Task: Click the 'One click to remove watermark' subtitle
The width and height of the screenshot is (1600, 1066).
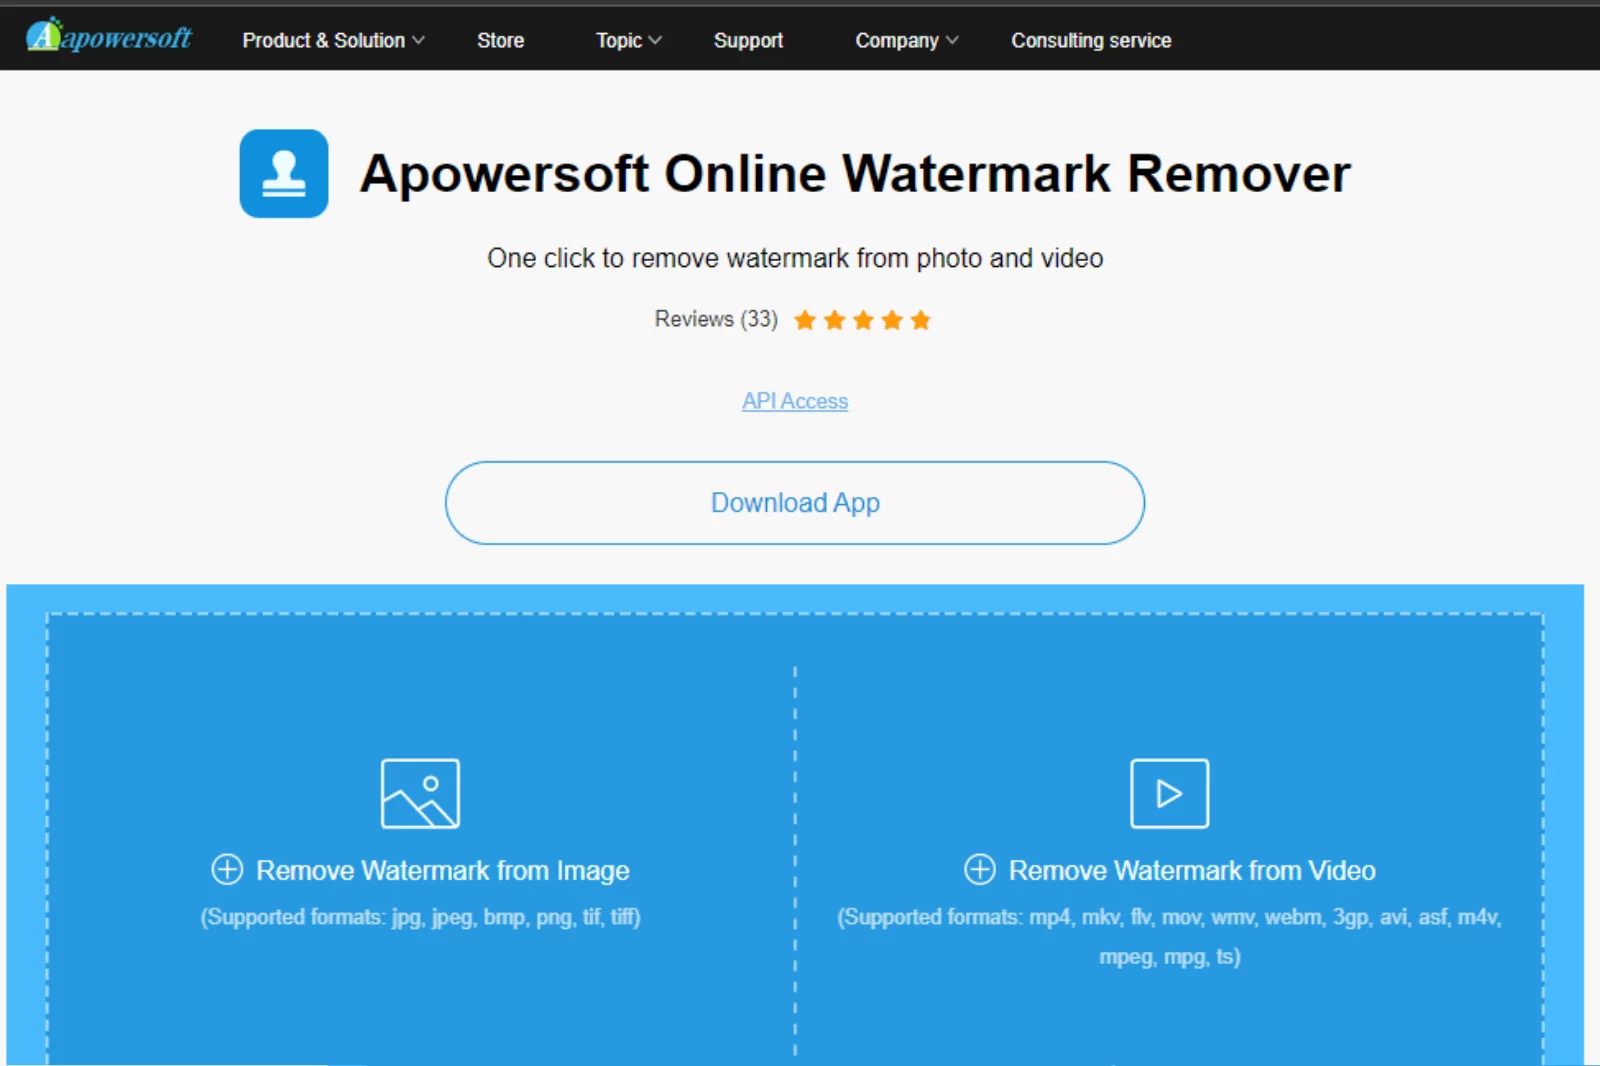Action: tap(795, 258)
